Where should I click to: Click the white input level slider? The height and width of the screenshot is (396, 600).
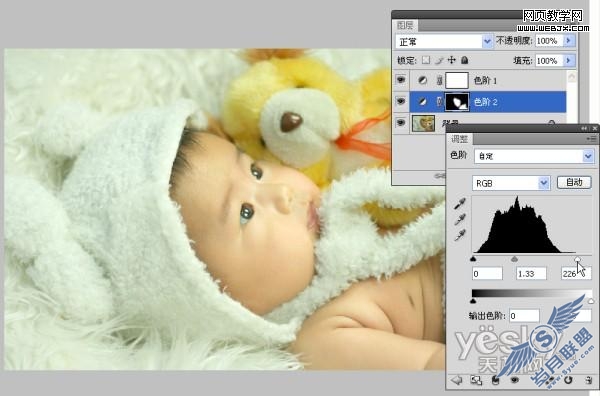pyautogui.click(x=577, y=259)
